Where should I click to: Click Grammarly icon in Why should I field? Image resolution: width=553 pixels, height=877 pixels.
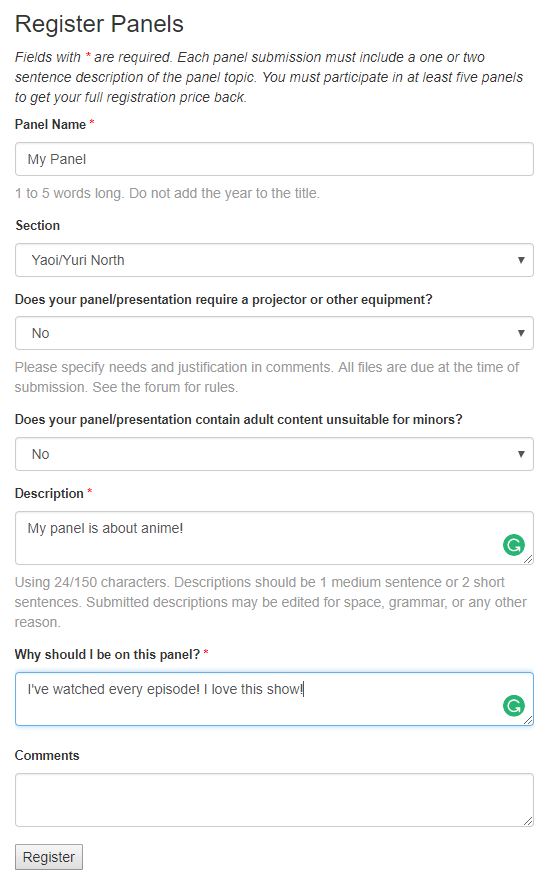pyautogui.click(x=513, y=706)
